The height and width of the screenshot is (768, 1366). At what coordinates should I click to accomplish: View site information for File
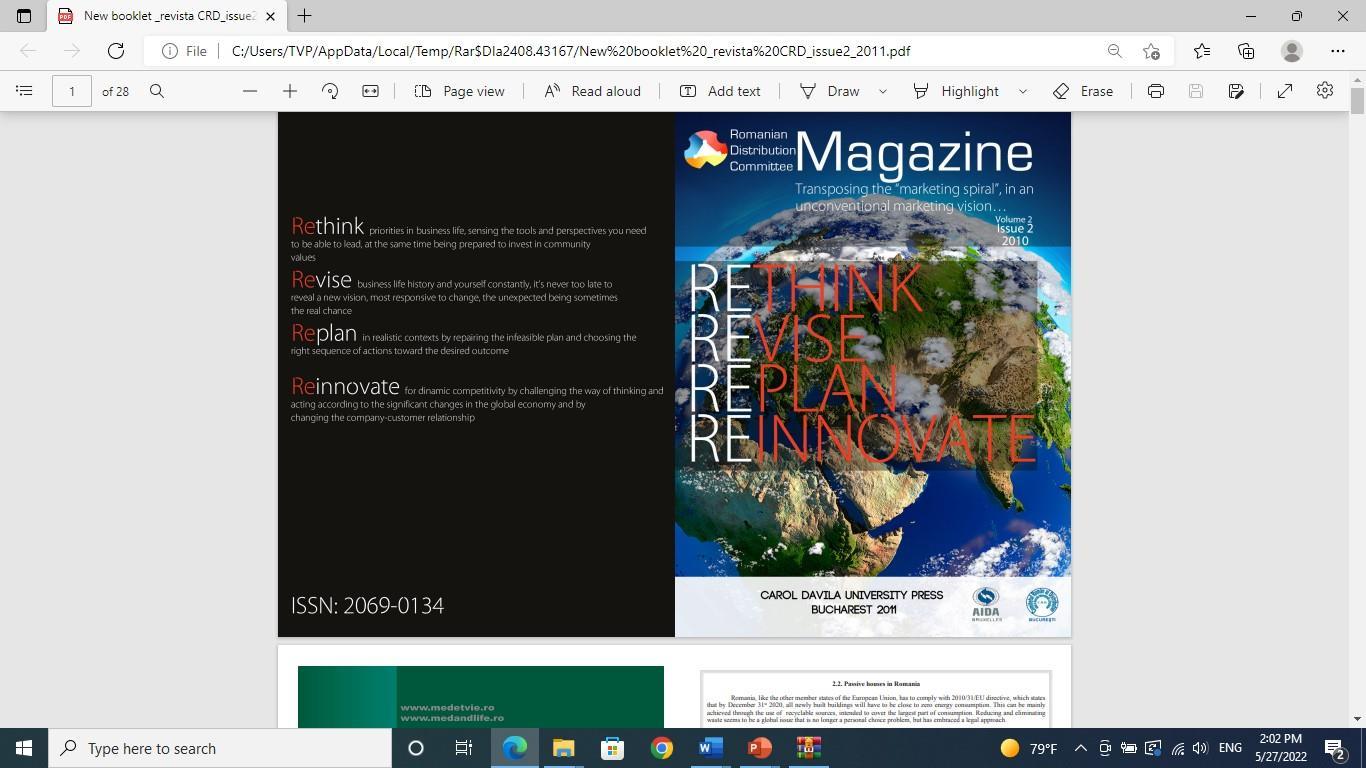tap(185, 51)
